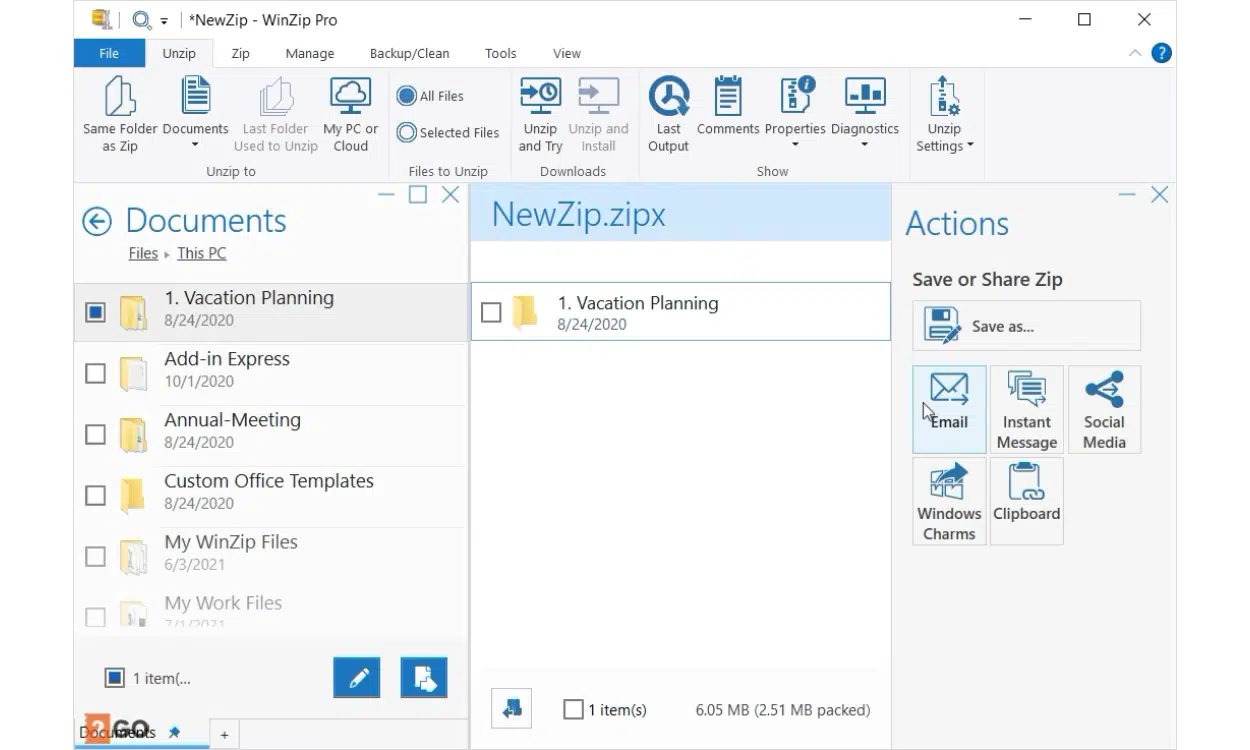Maximize the Documents pane
Viewport: 1250px width, 750px height.
click(x=418, y=194)
